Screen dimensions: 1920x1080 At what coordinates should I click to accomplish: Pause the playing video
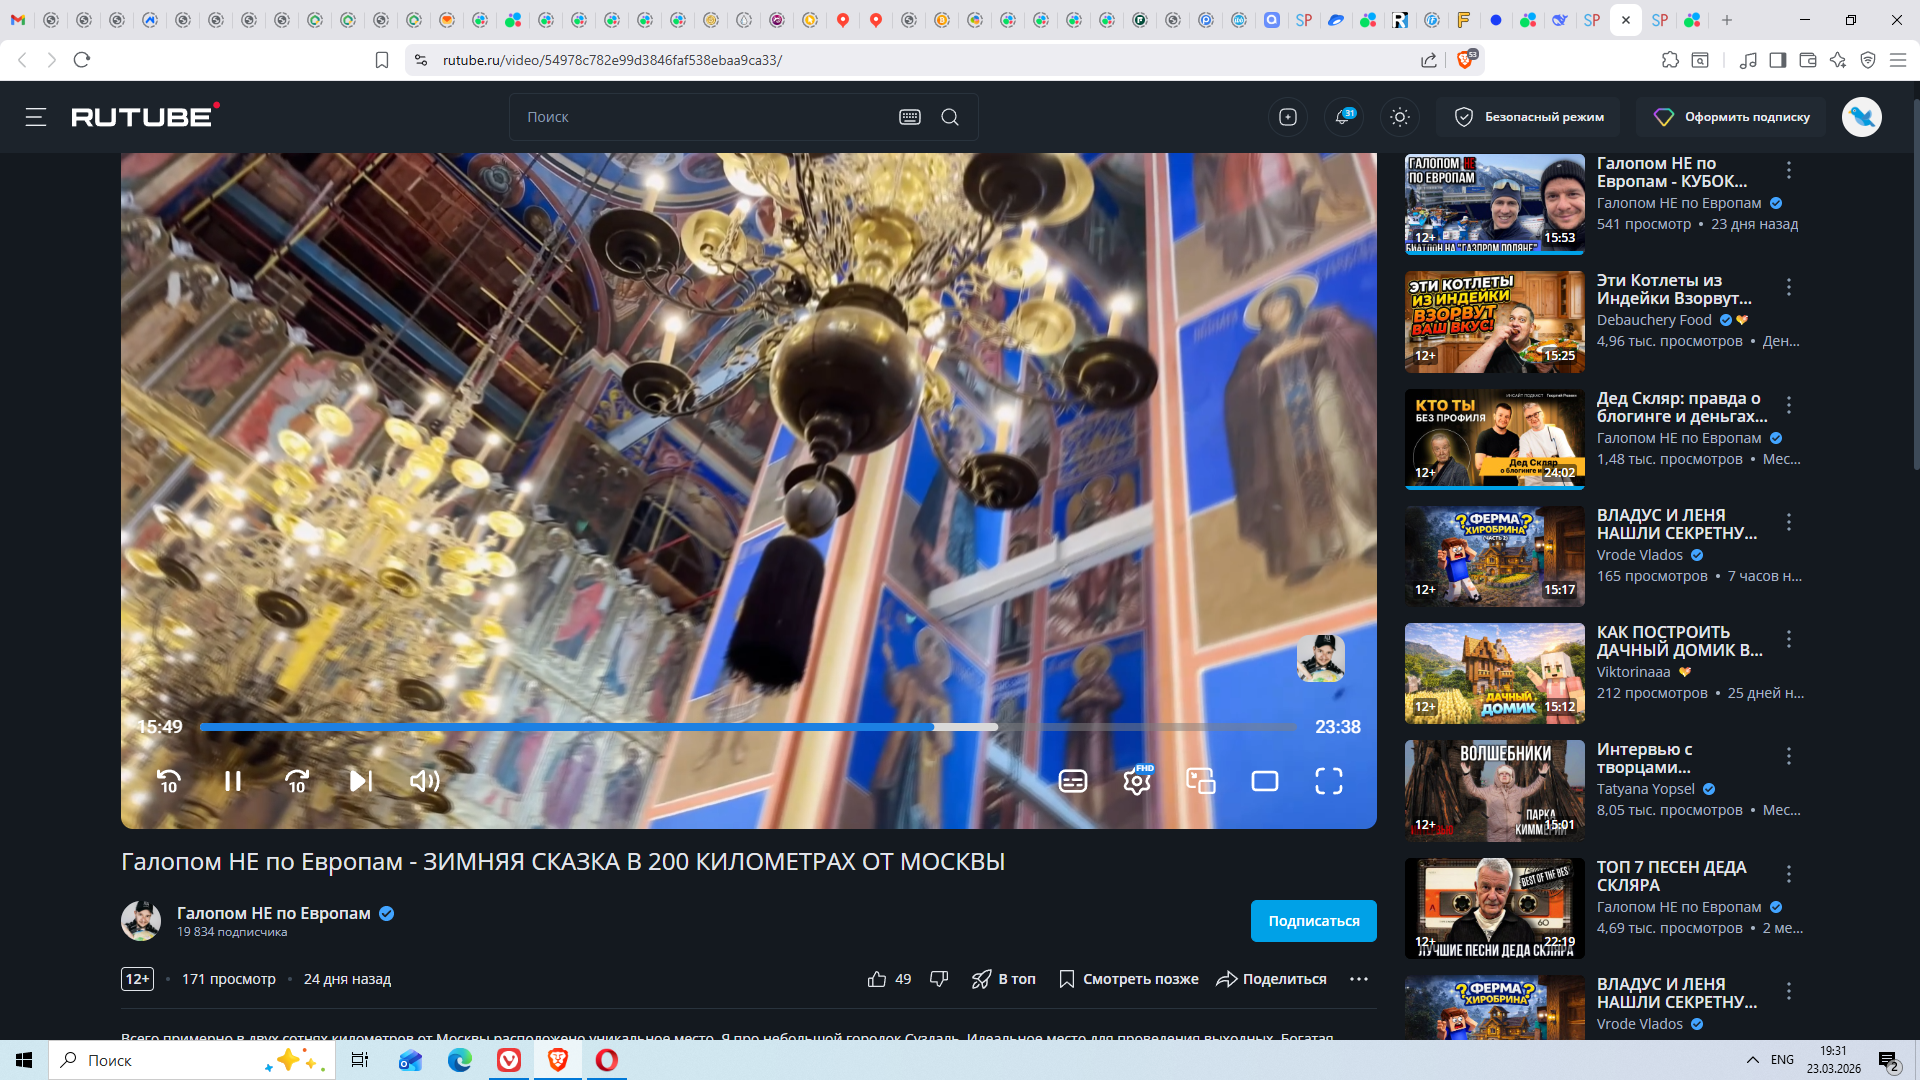click(233, 781)
